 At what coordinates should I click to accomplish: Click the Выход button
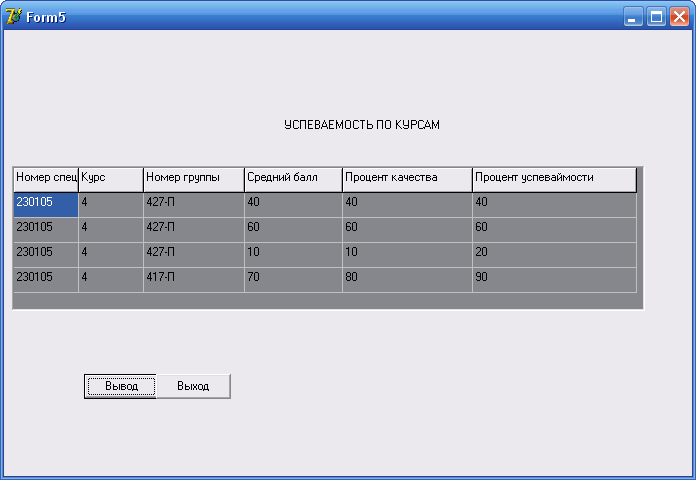[x=194, y=386]
